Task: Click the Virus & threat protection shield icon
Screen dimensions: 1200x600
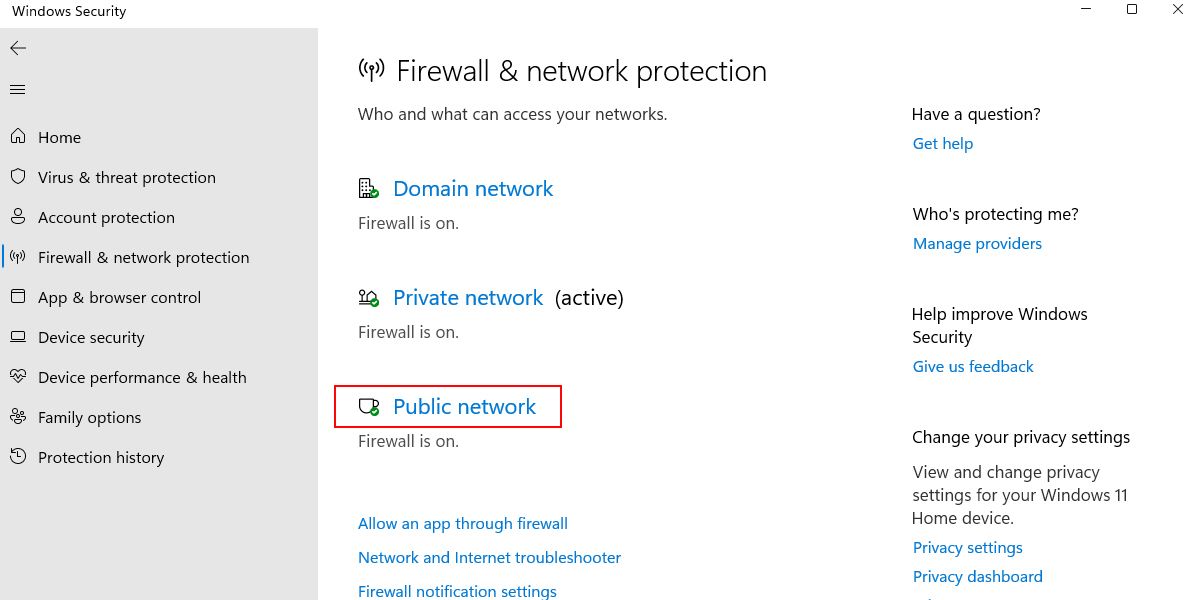Action: (x=17, y=177)
